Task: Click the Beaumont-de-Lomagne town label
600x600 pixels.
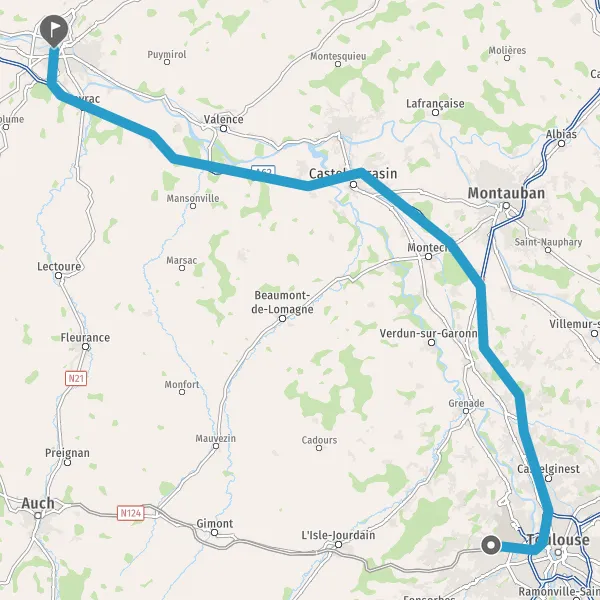Action: tap(282, 302)
